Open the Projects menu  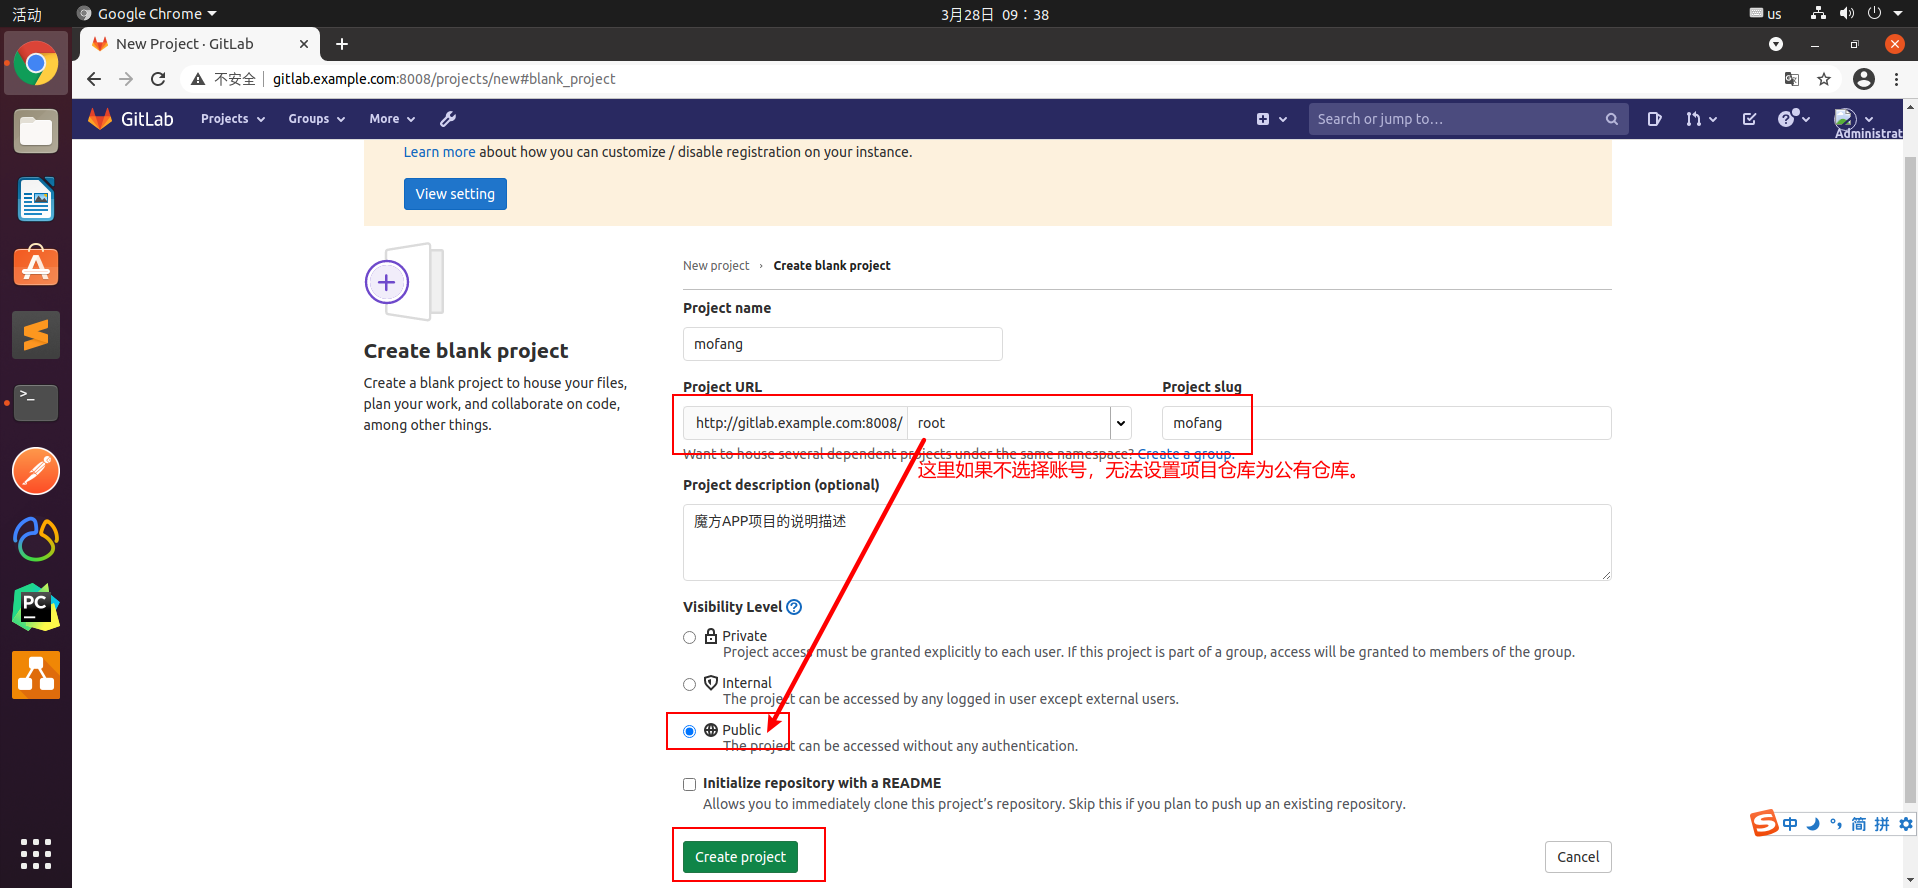(x=233, y=119)
